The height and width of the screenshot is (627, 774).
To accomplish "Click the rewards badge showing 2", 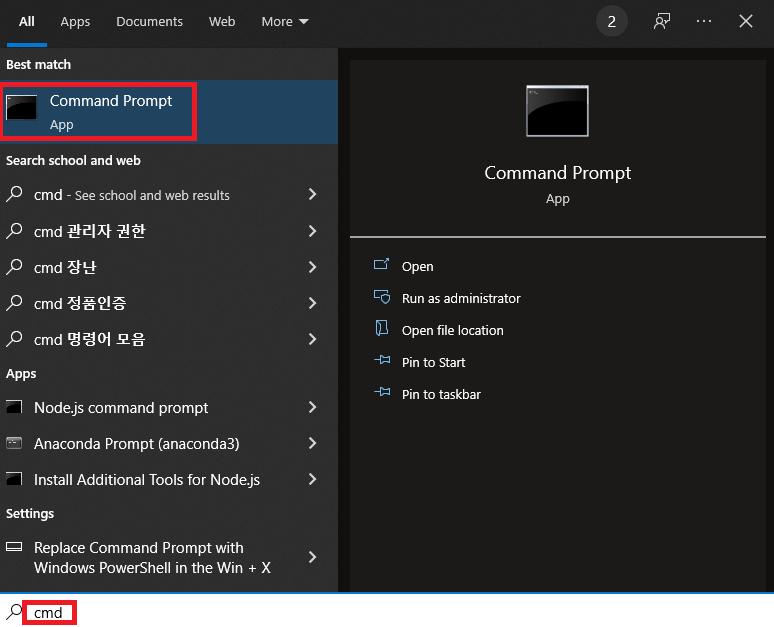I will [x=612, y=21].
